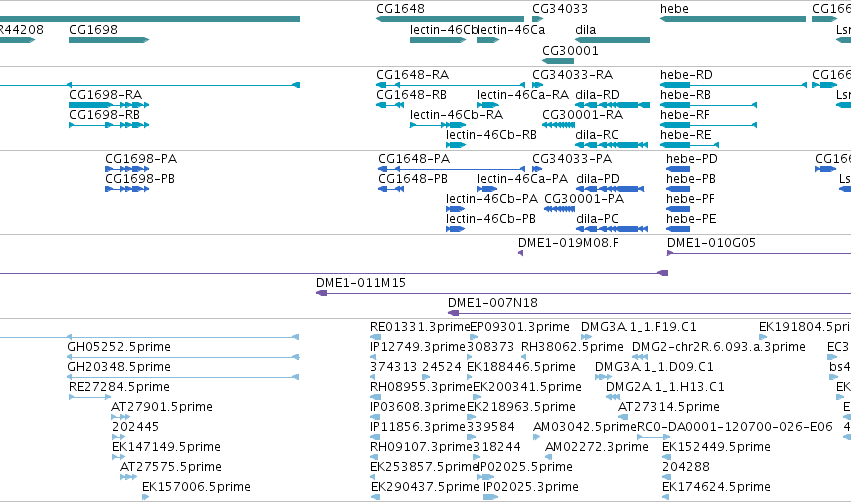
Task: Select transcript hebe-RB
Action: (685, 94)
